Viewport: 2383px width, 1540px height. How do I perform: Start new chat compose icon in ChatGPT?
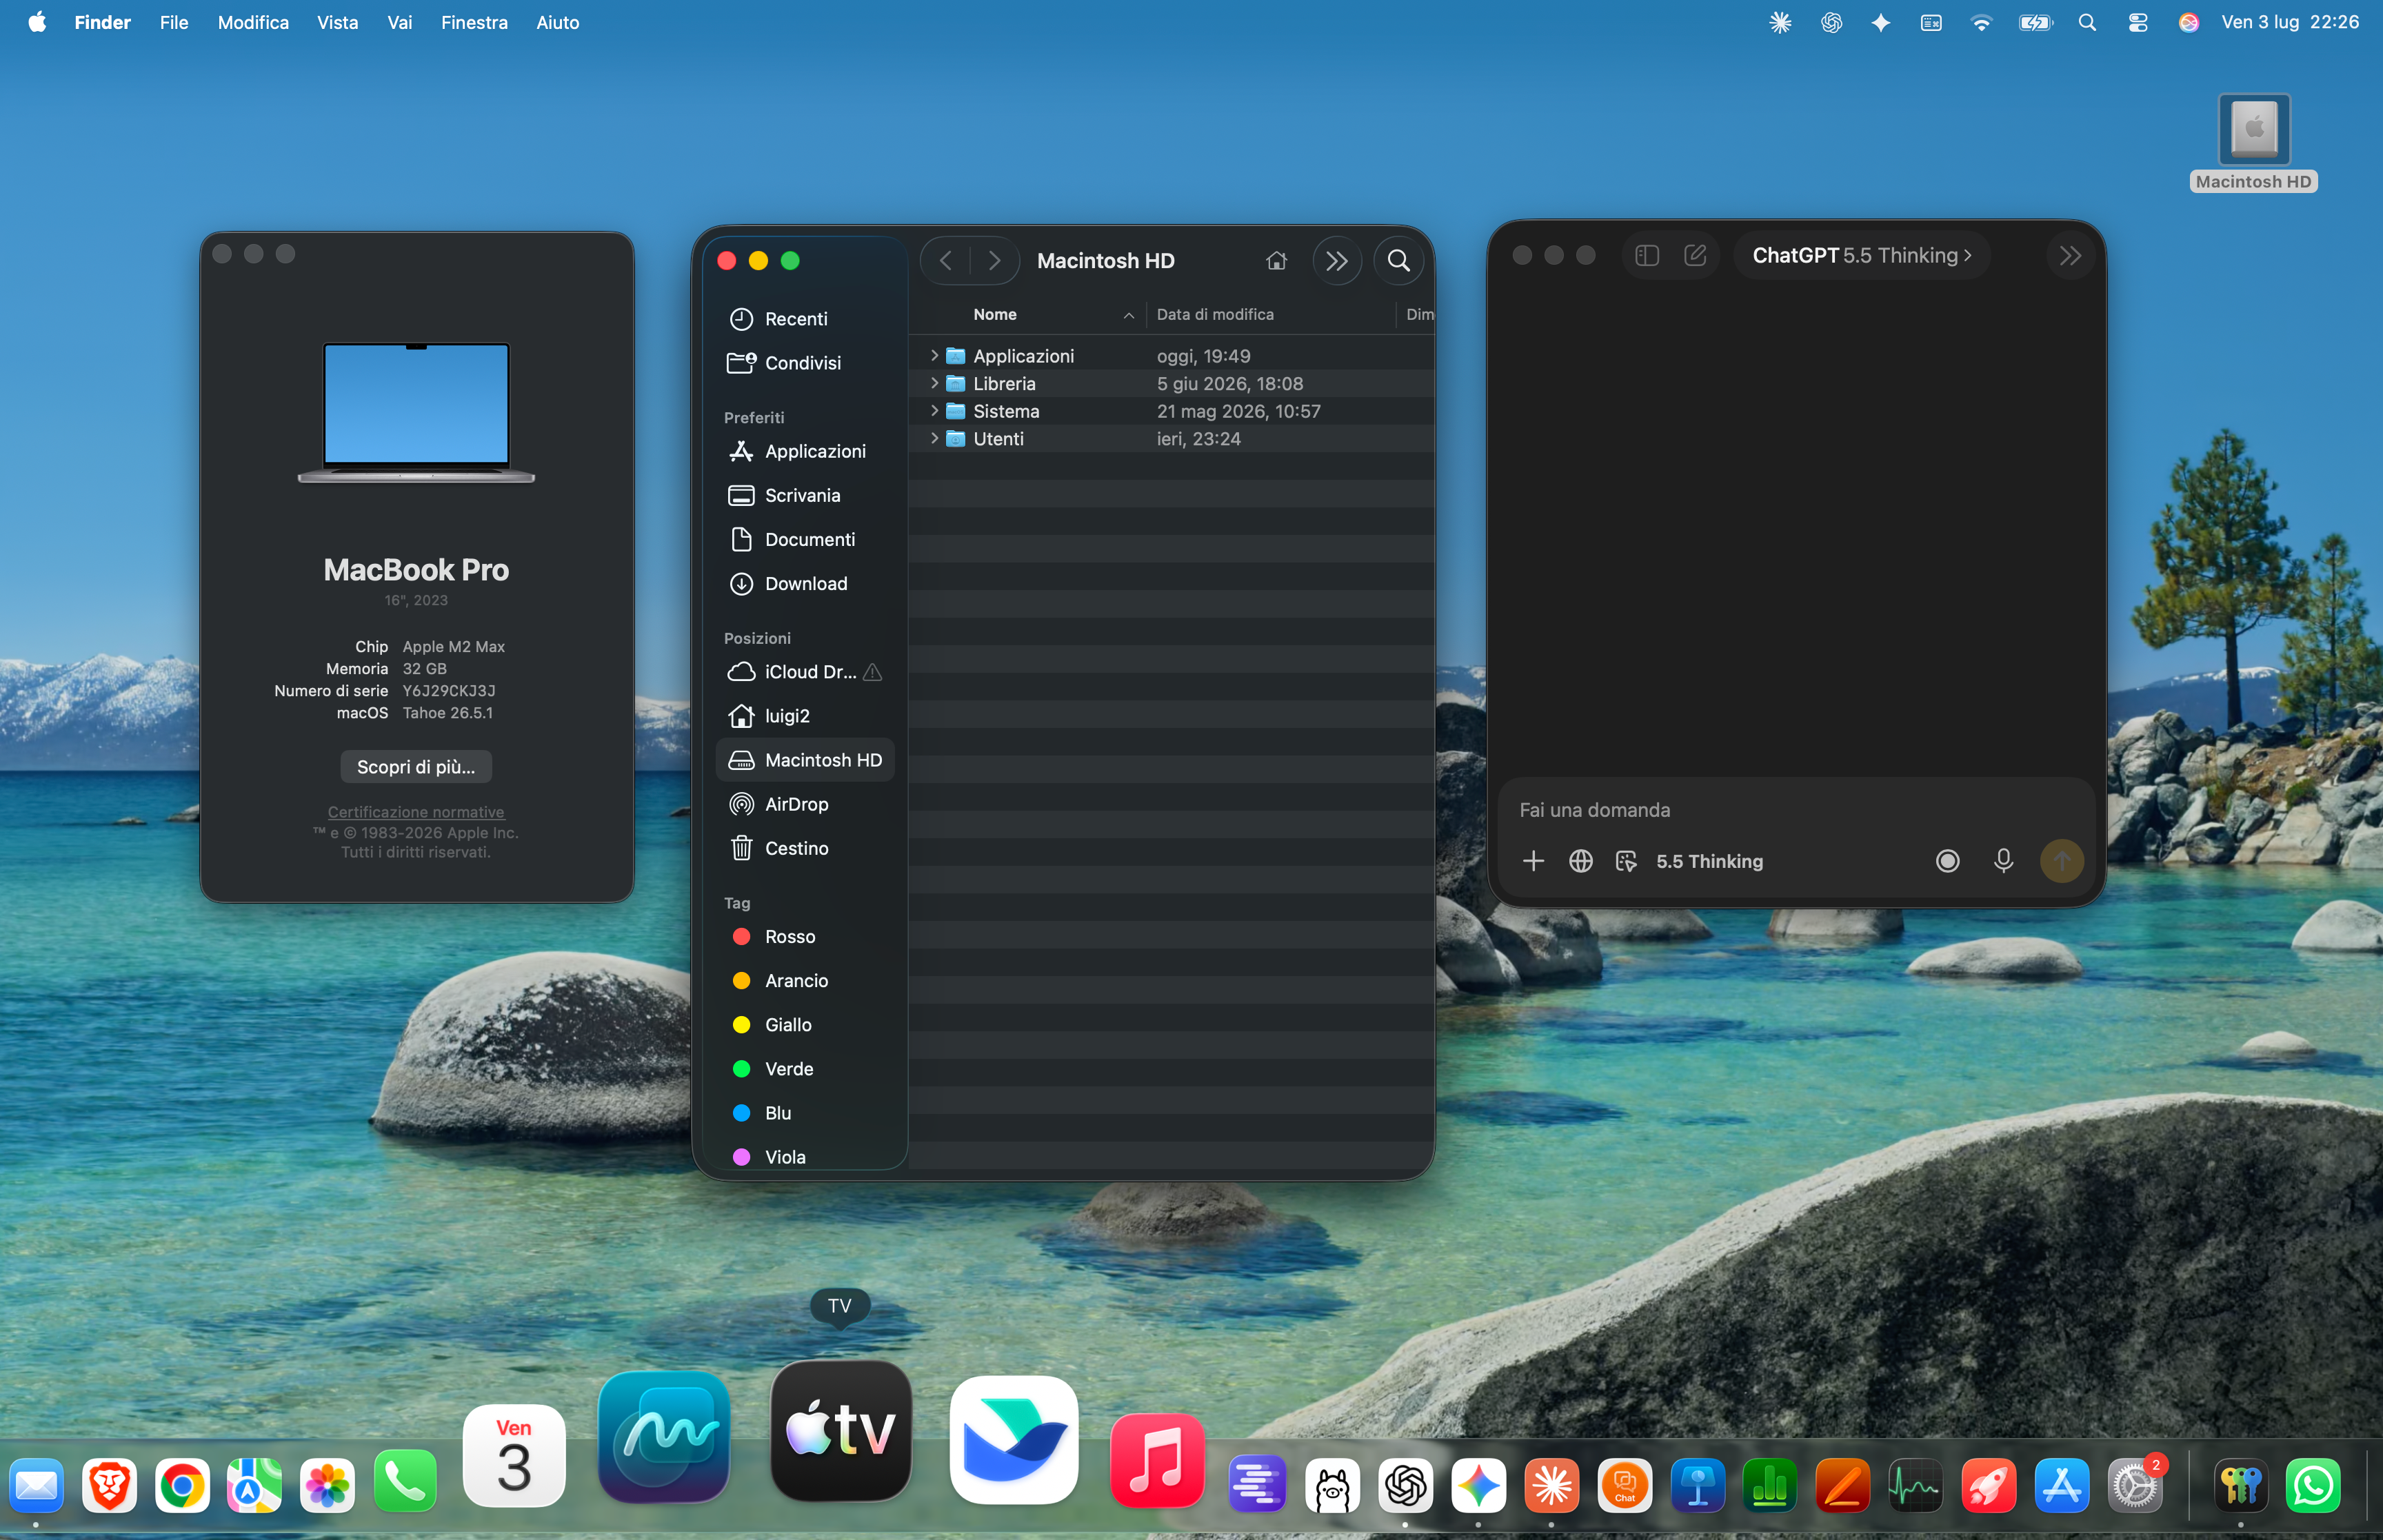tap(1695, 256)
